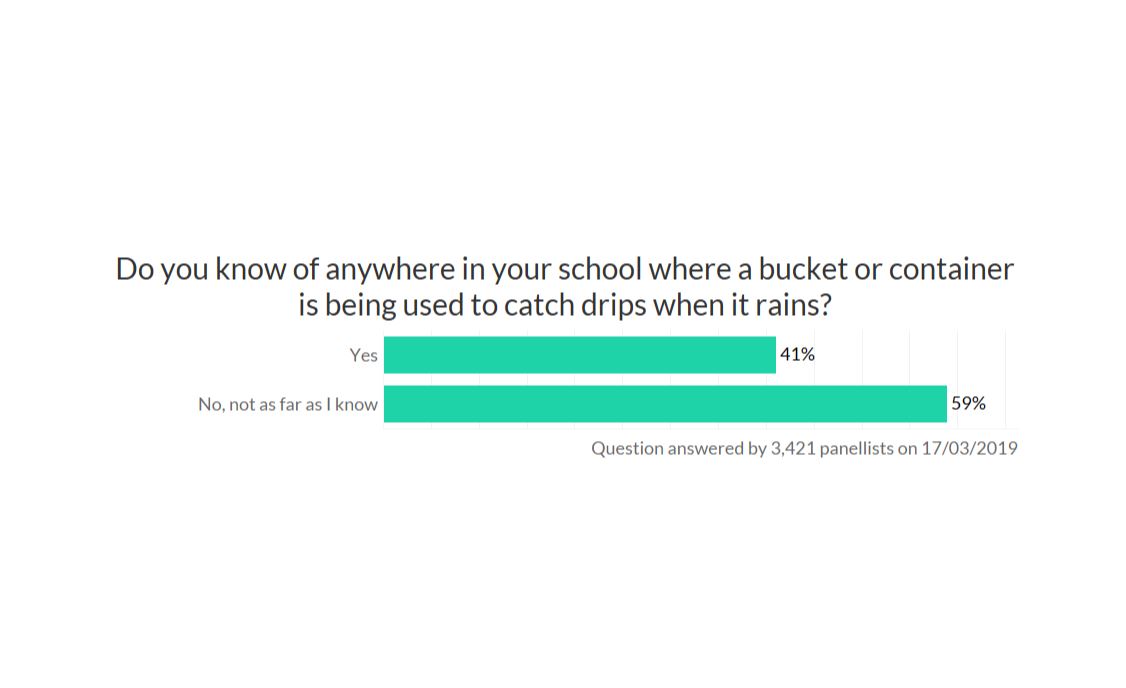This screenshot has height=688, width=1126.
Task: Select the "No, not as far as I know" label
Action: (288, 404)
